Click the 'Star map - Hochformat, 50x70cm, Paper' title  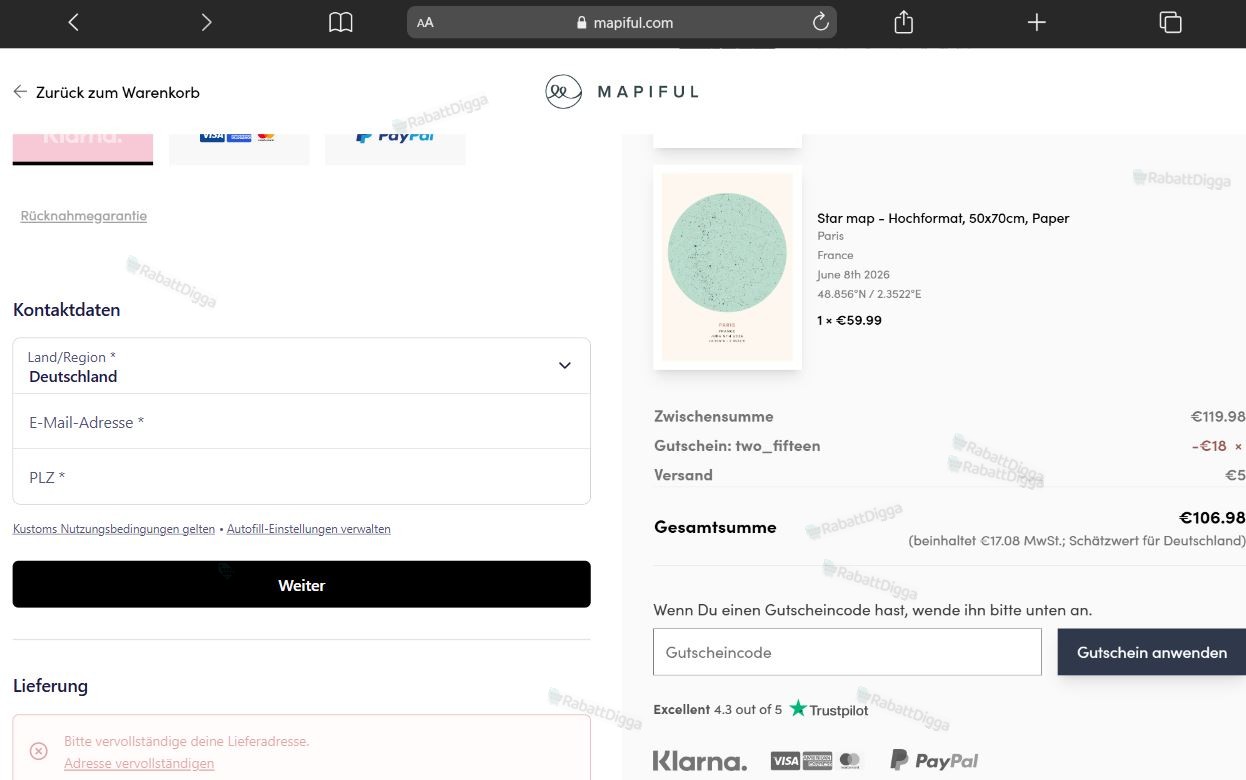click(x=943, y=218)
